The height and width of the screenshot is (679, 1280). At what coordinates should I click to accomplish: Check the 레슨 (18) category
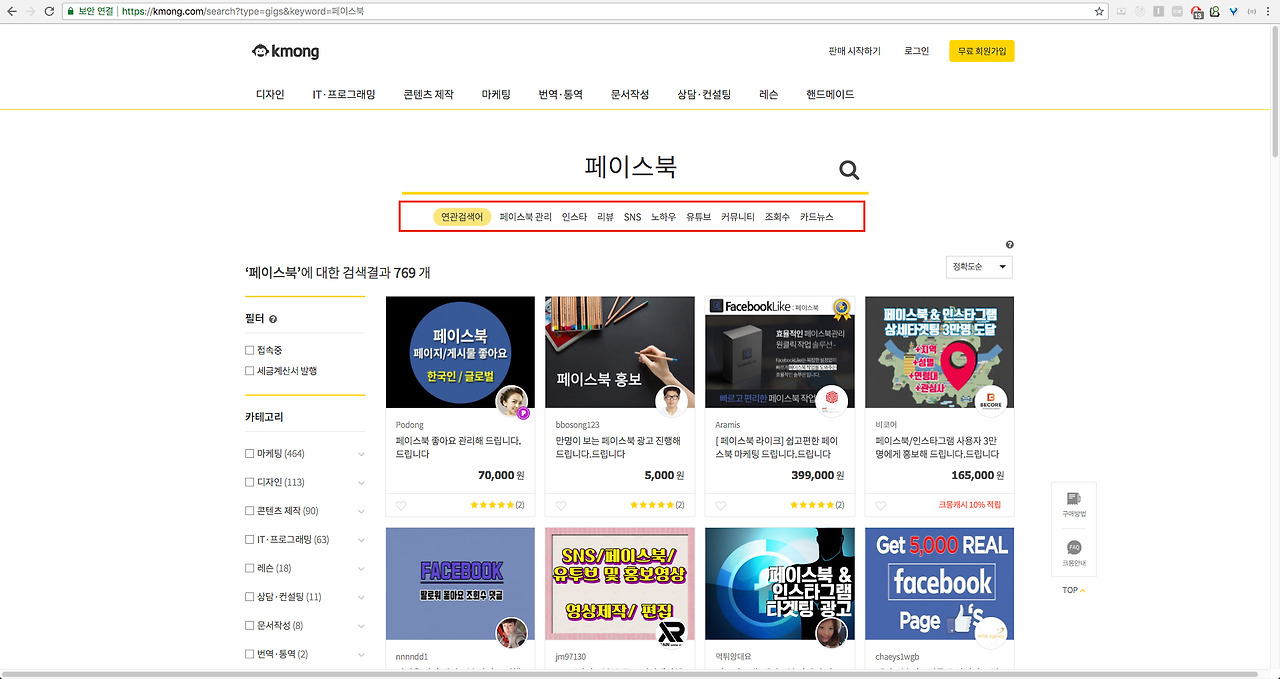(x=249, y=568)
